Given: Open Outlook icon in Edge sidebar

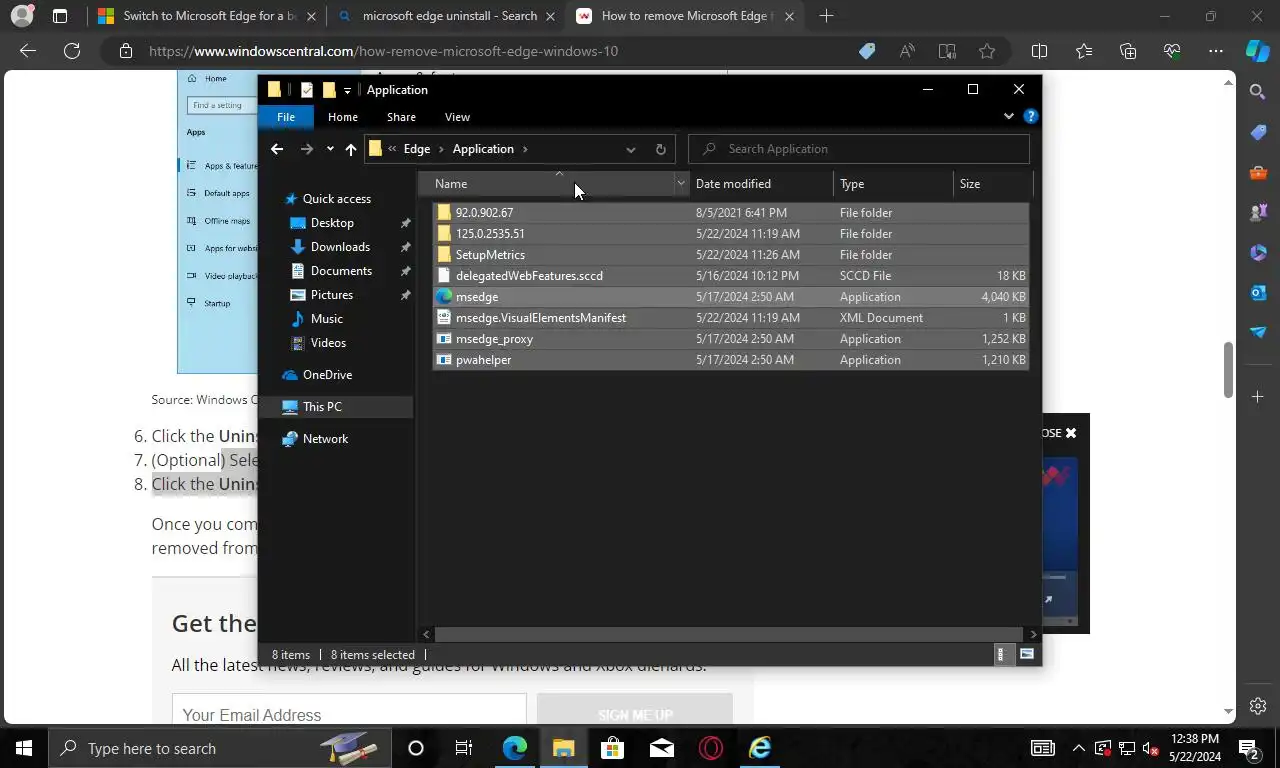Looking at the screenshot, I should [x=1258, y=292].
